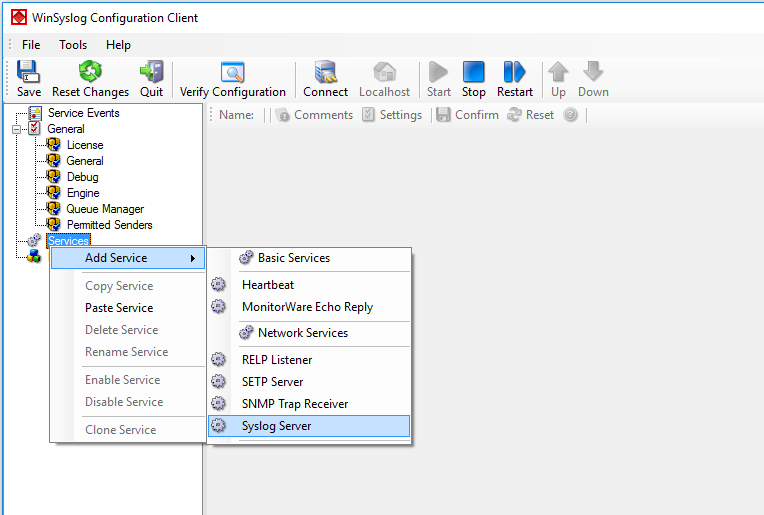The height and width of the screenshot is (515, 764).
Task: Select SETP Server from submenu
Action: click(309, 381)
